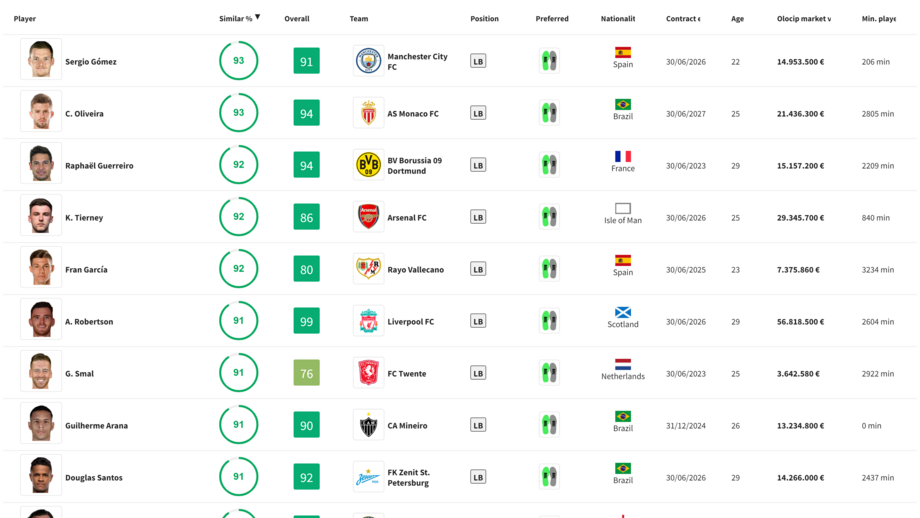Click the preferred foot icon for Sergio Gómez

pyautogui.click(x=548, y=61)
